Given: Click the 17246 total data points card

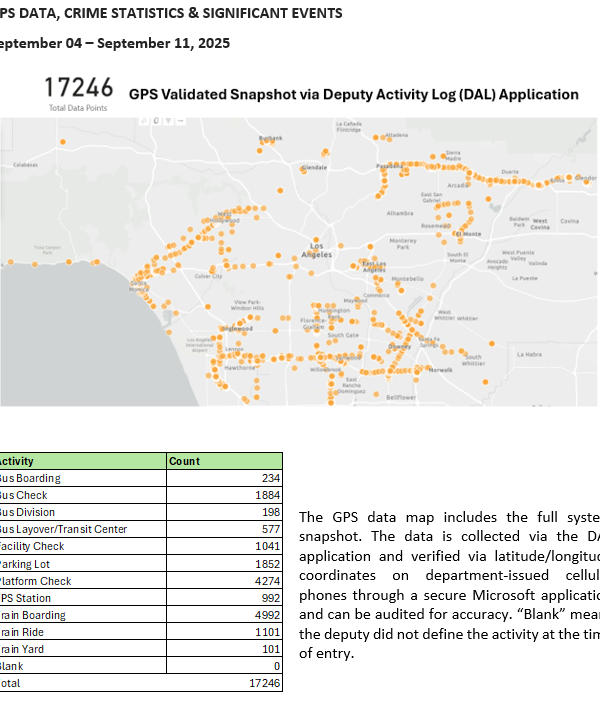Looking at the screenshot, I should tap(80, 92).
